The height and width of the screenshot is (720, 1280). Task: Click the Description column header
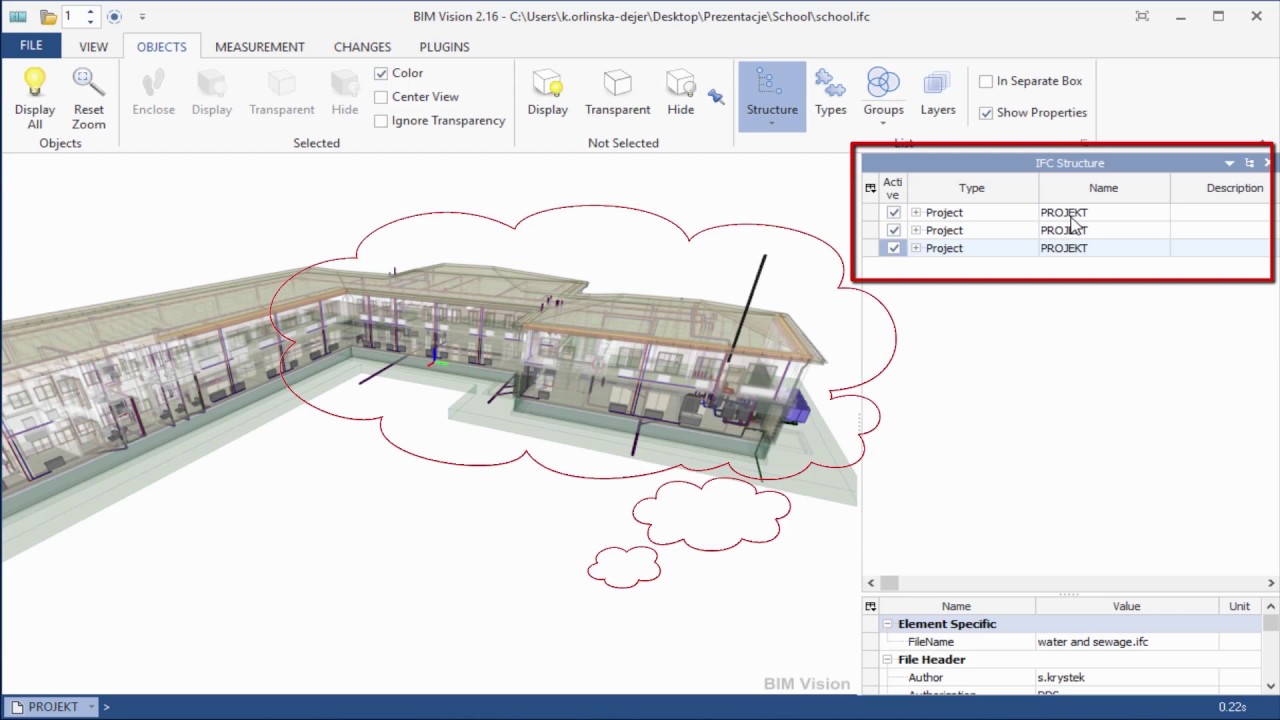(1225, 188)
